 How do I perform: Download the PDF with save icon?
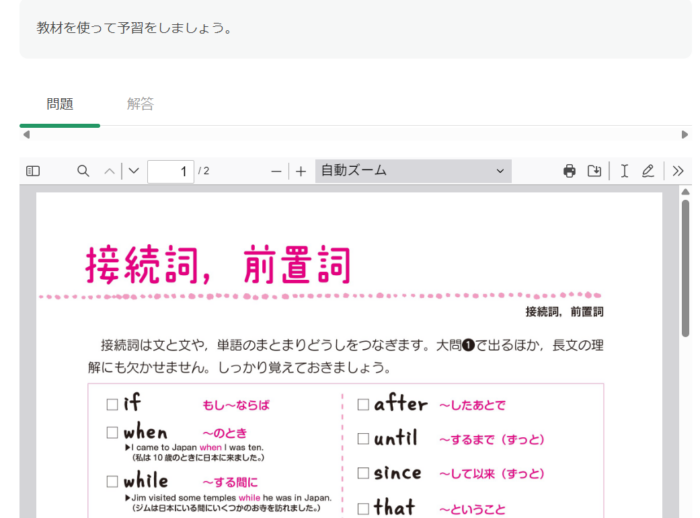594,171
